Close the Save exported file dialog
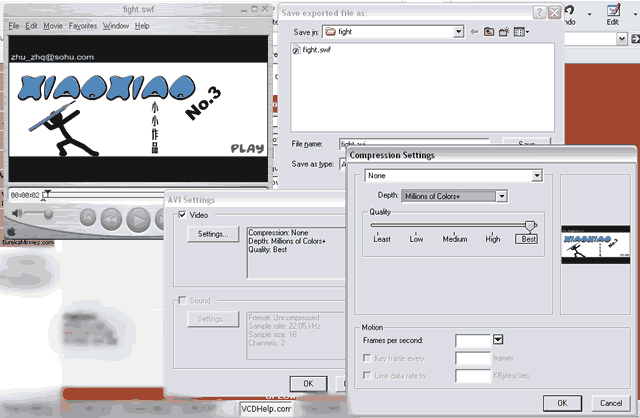 [554, 13]
